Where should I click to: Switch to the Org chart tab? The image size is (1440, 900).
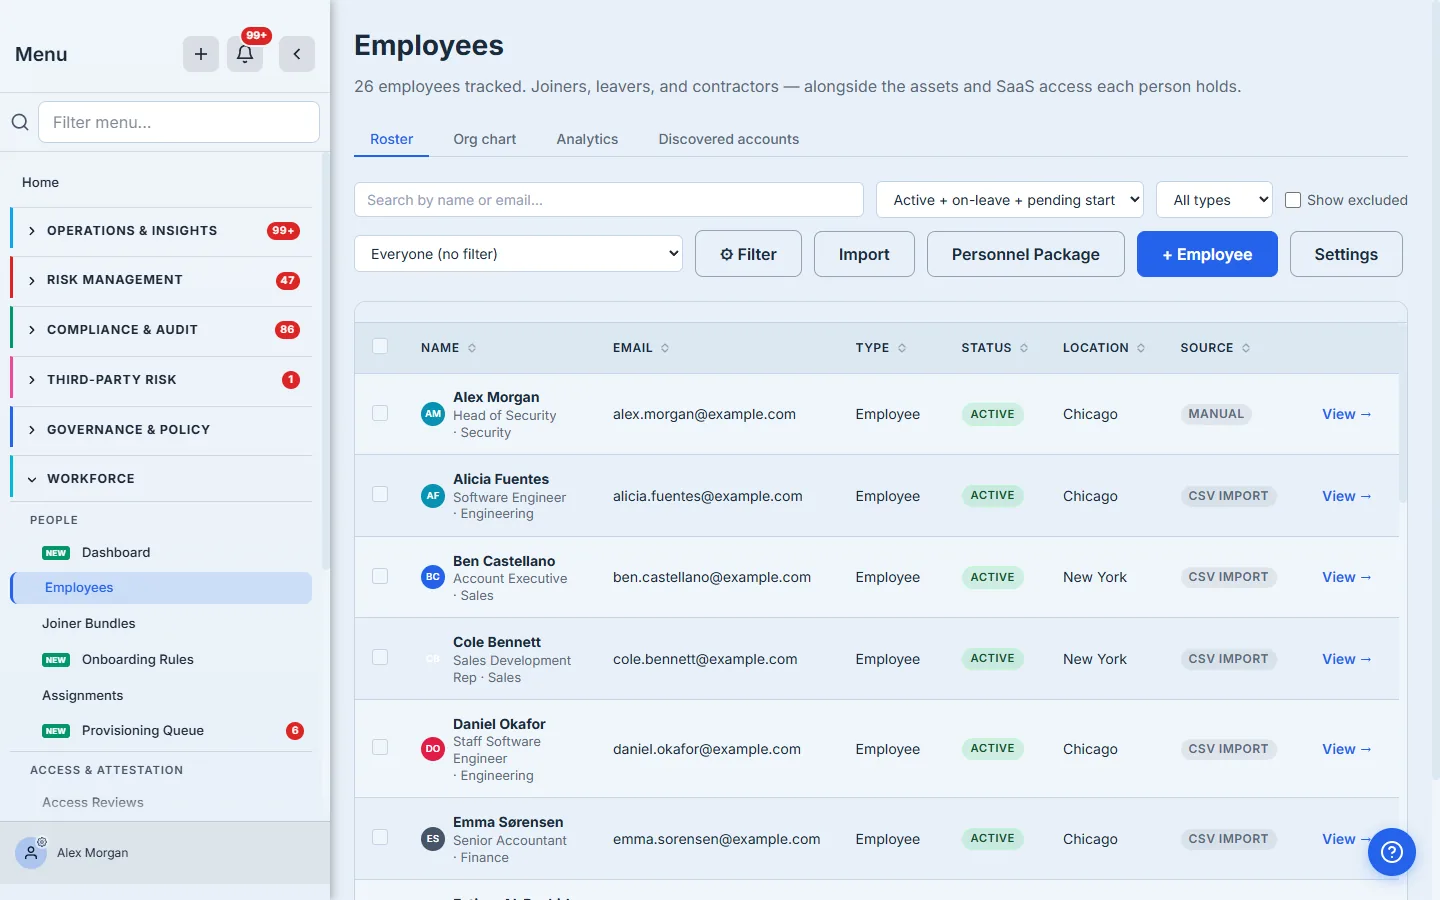(485, 139)
